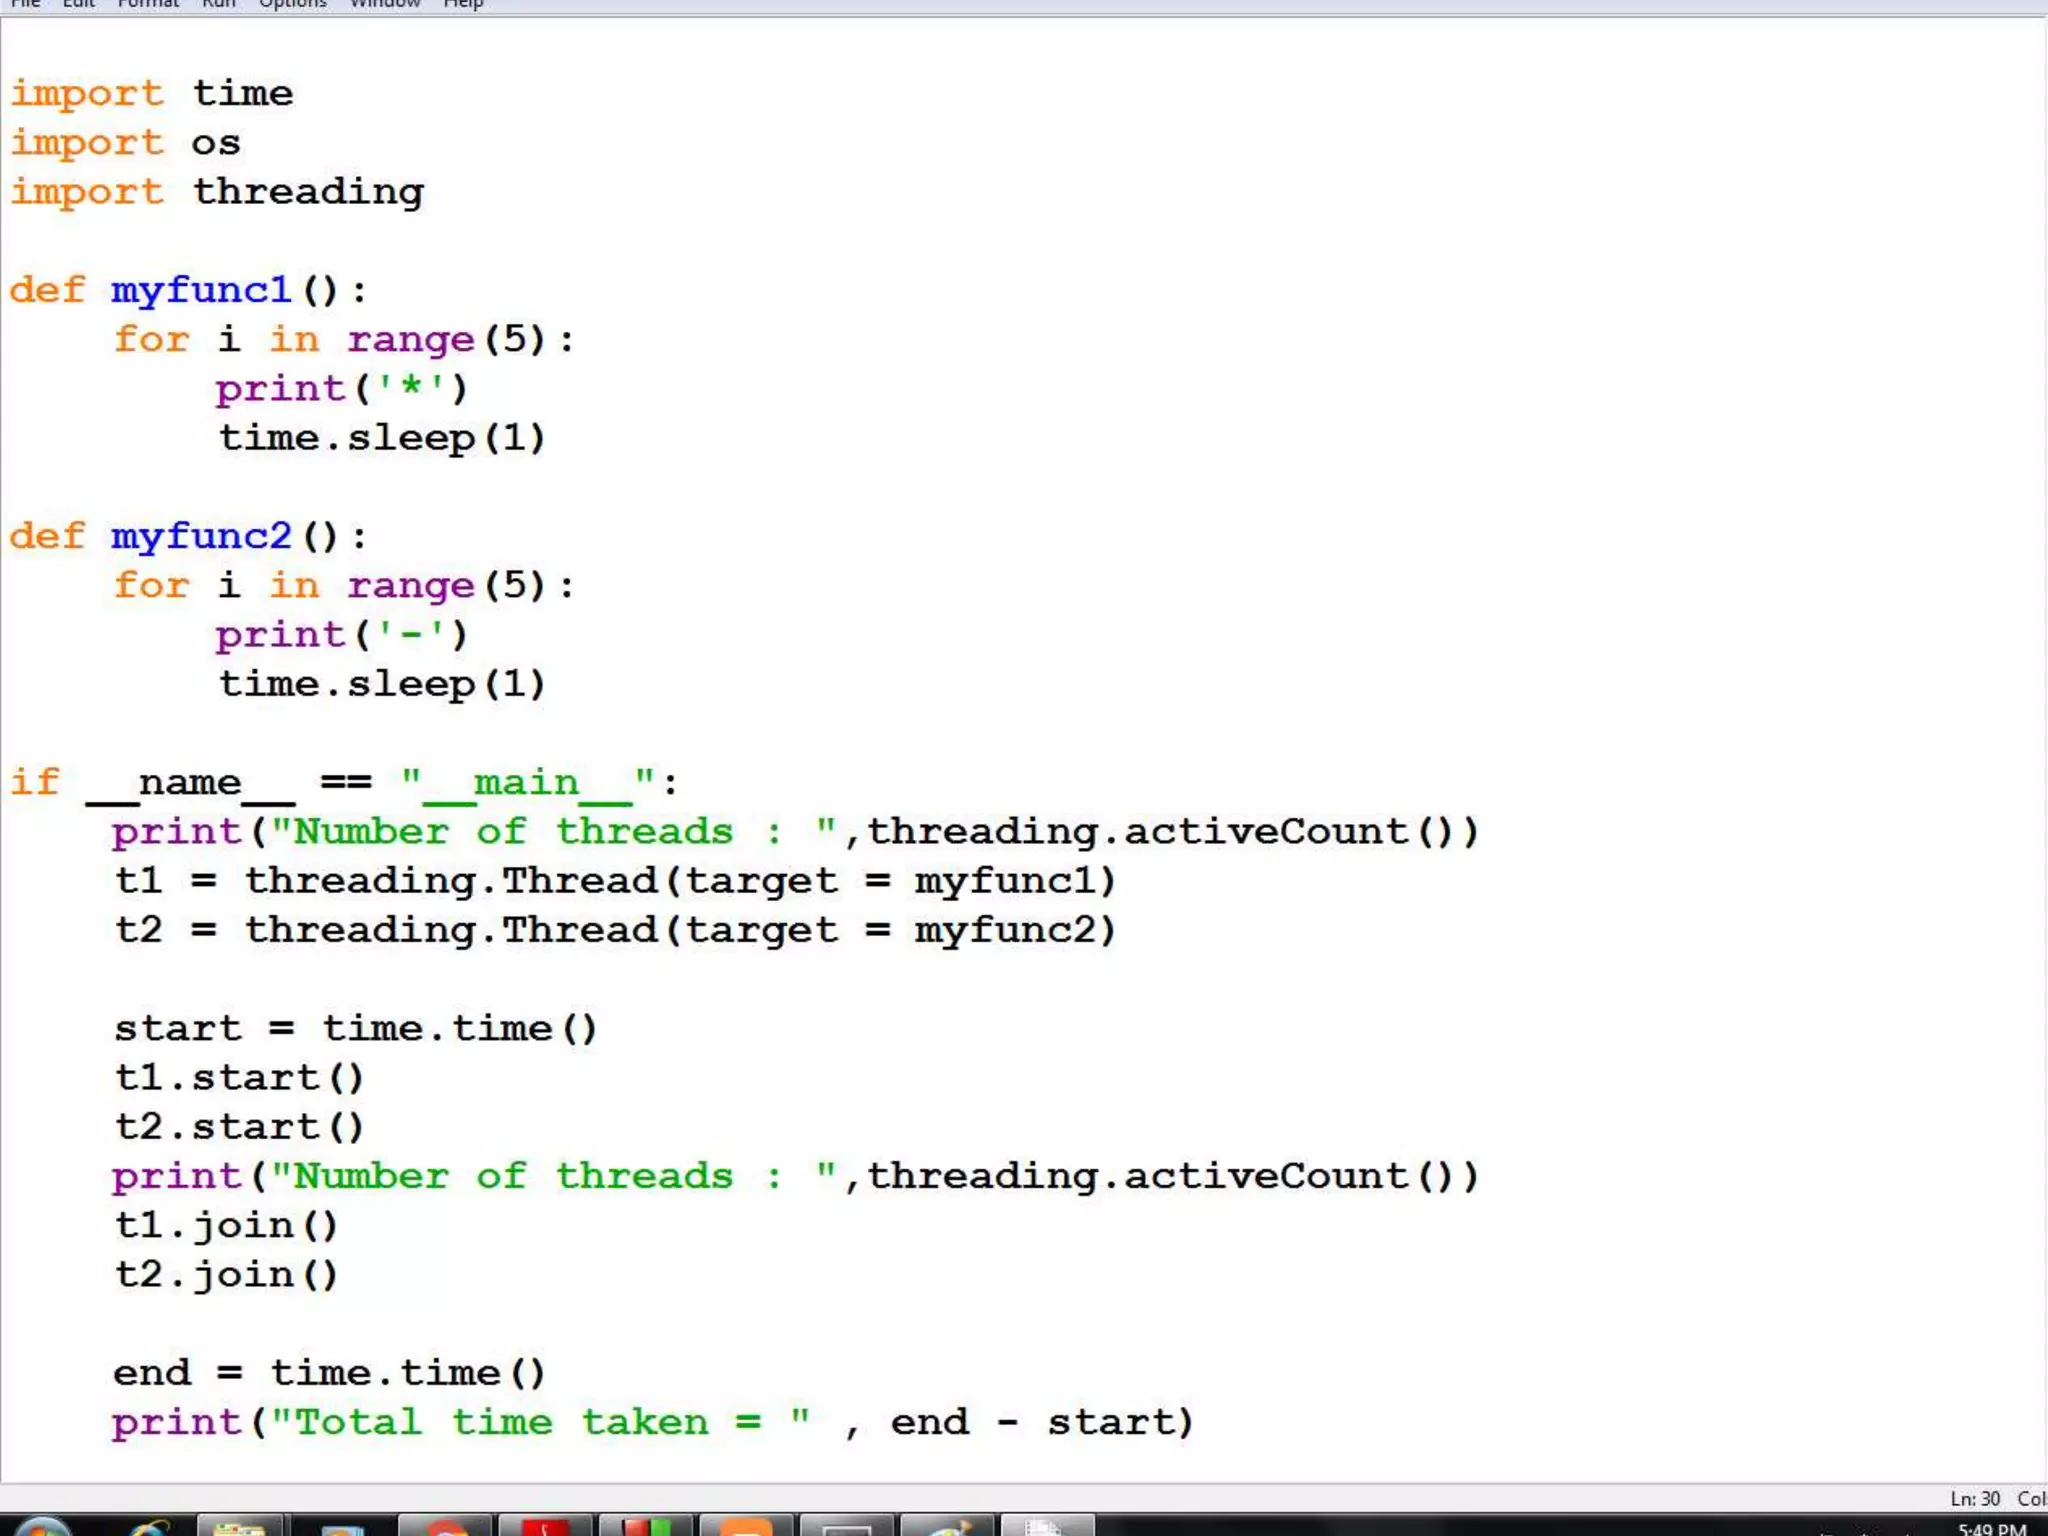Open the Edit menu
The image size is (2048, 1536).
point(78,4)
